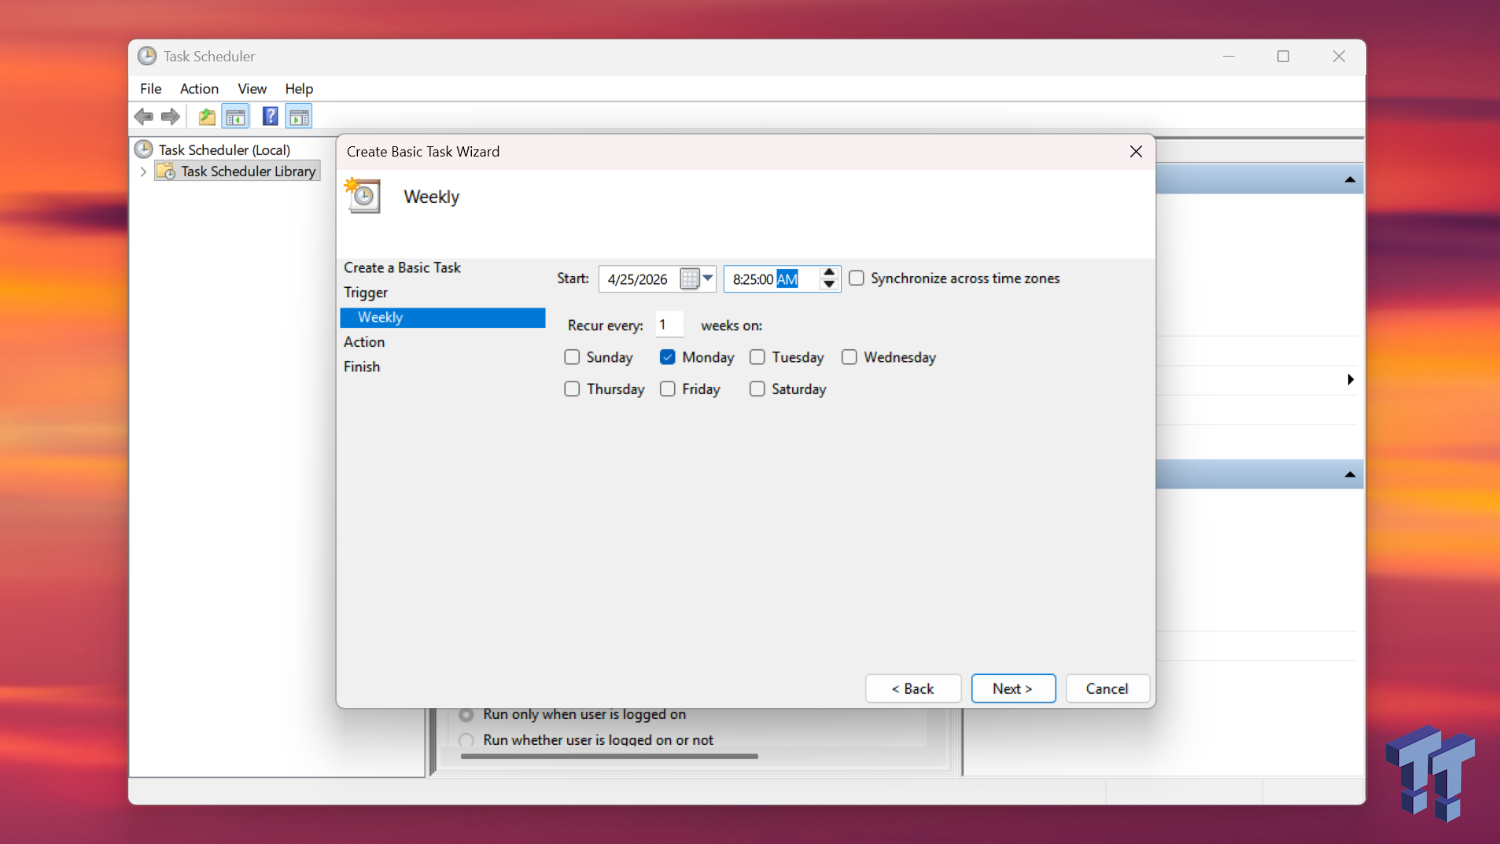
Task: Enable Synchronize across time zones
Action: click(857, 278)
